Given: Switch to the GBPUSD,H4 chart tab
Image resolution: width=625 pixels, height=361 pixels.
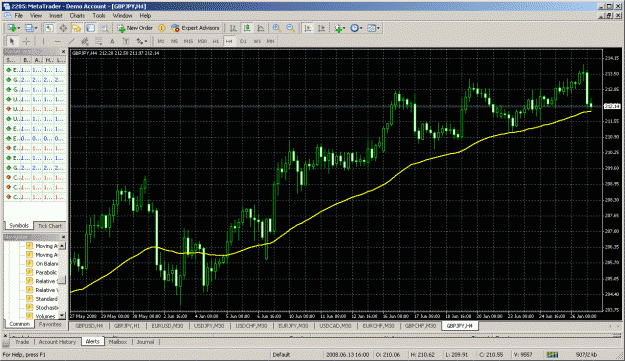Looking at the screenshot, I should tap(89, 326).
